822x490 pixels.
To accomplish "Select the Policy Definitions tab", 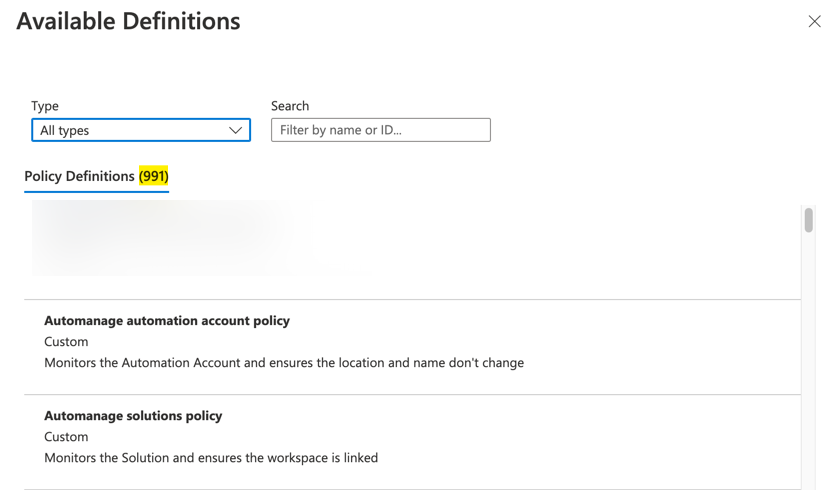I will point(80,176).
